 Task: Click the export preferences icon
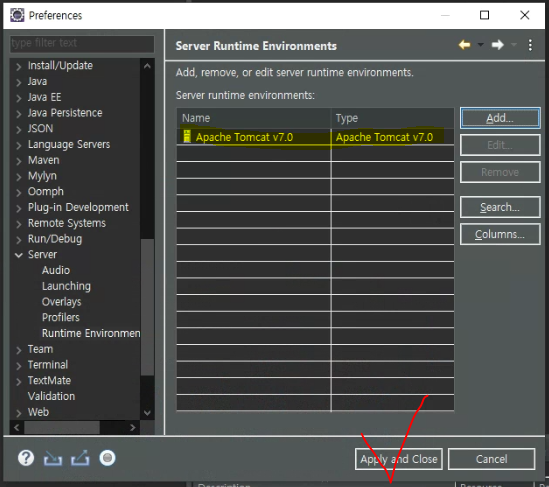[80, 458]
